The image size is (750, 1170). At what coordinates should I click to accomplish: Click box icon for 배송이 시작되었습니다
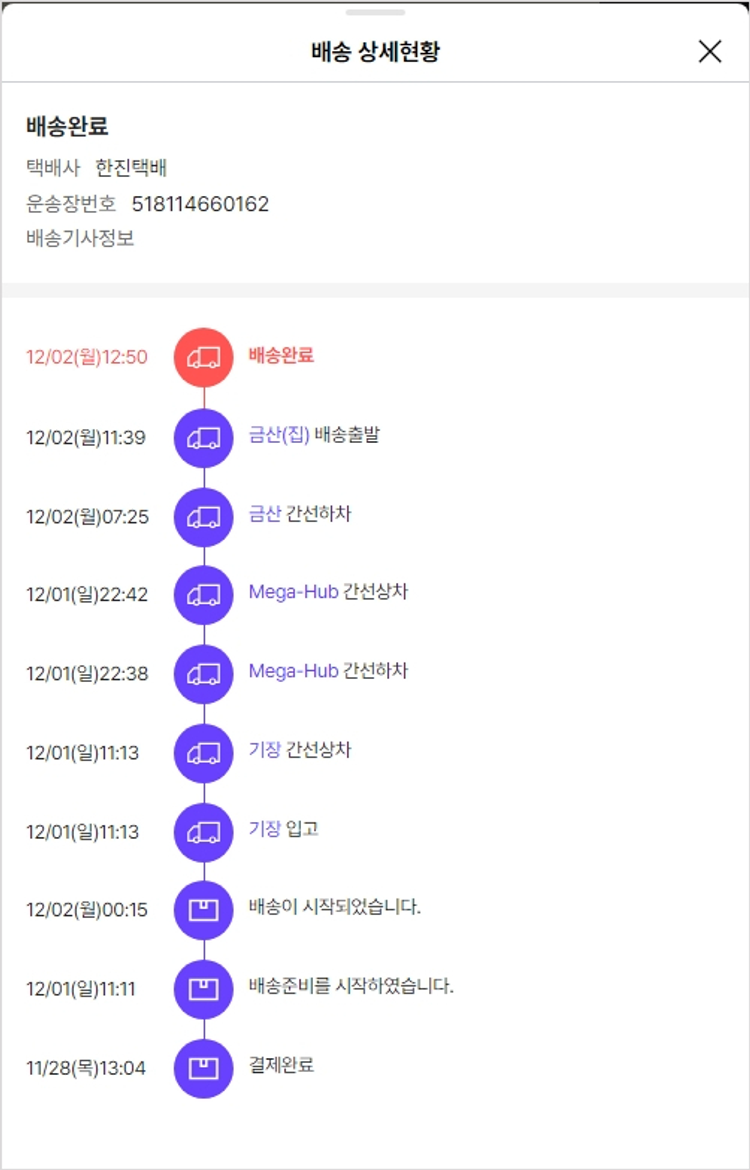pos(204,909)
